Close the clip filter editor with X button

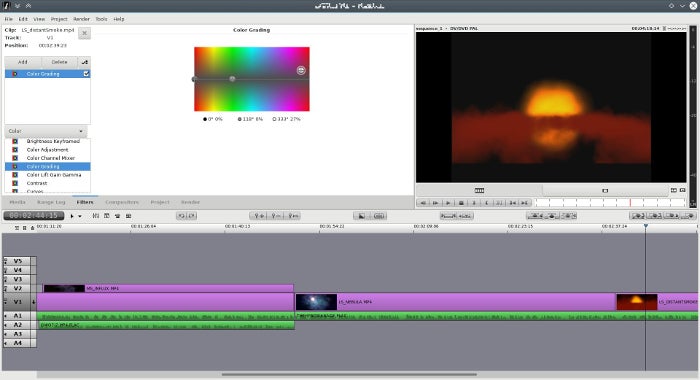(x=84, y=33)
